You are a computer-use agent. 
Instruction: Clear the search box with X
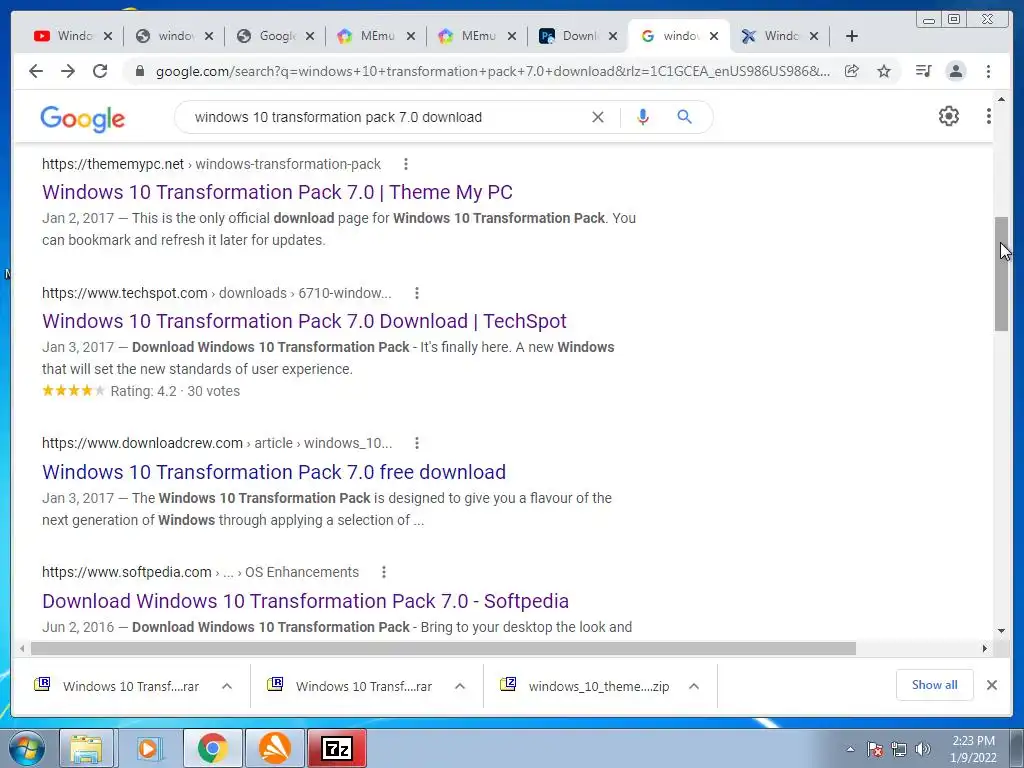[x=598, y=117]
